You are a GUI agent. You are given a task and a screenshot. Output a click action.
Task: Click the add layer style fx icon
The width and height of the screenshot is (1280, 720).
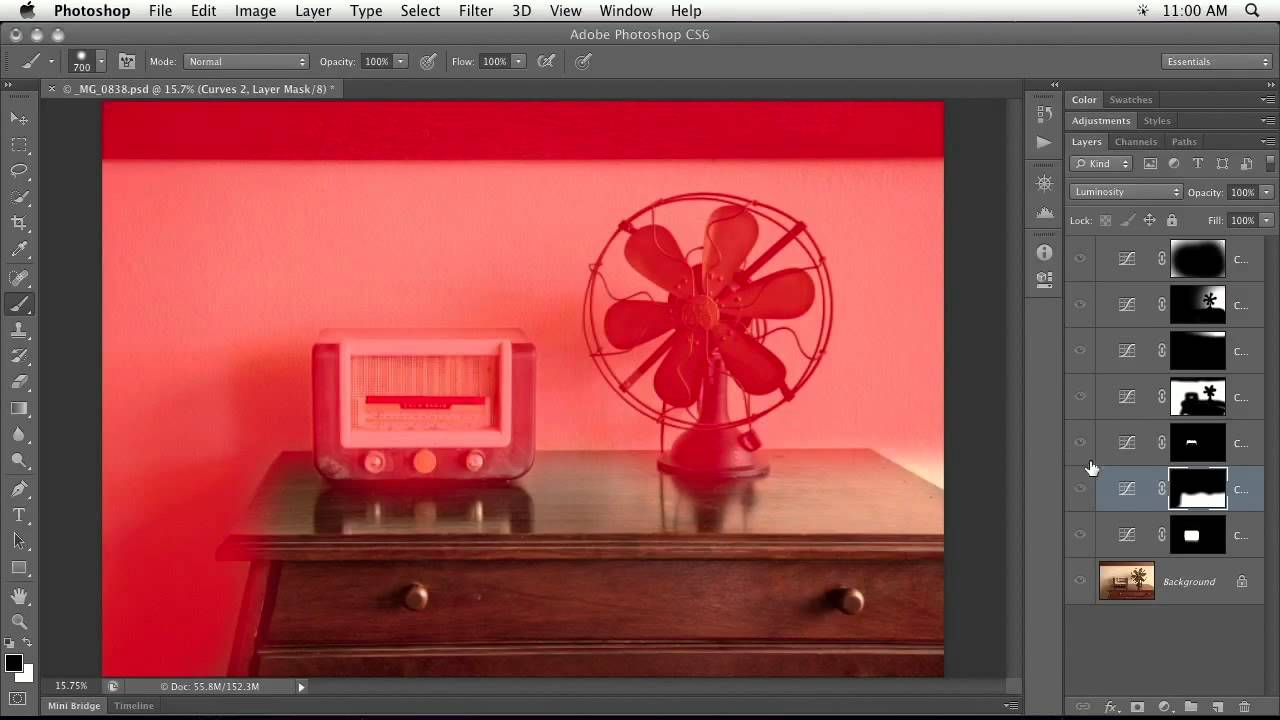click(x=1110, y=707)
